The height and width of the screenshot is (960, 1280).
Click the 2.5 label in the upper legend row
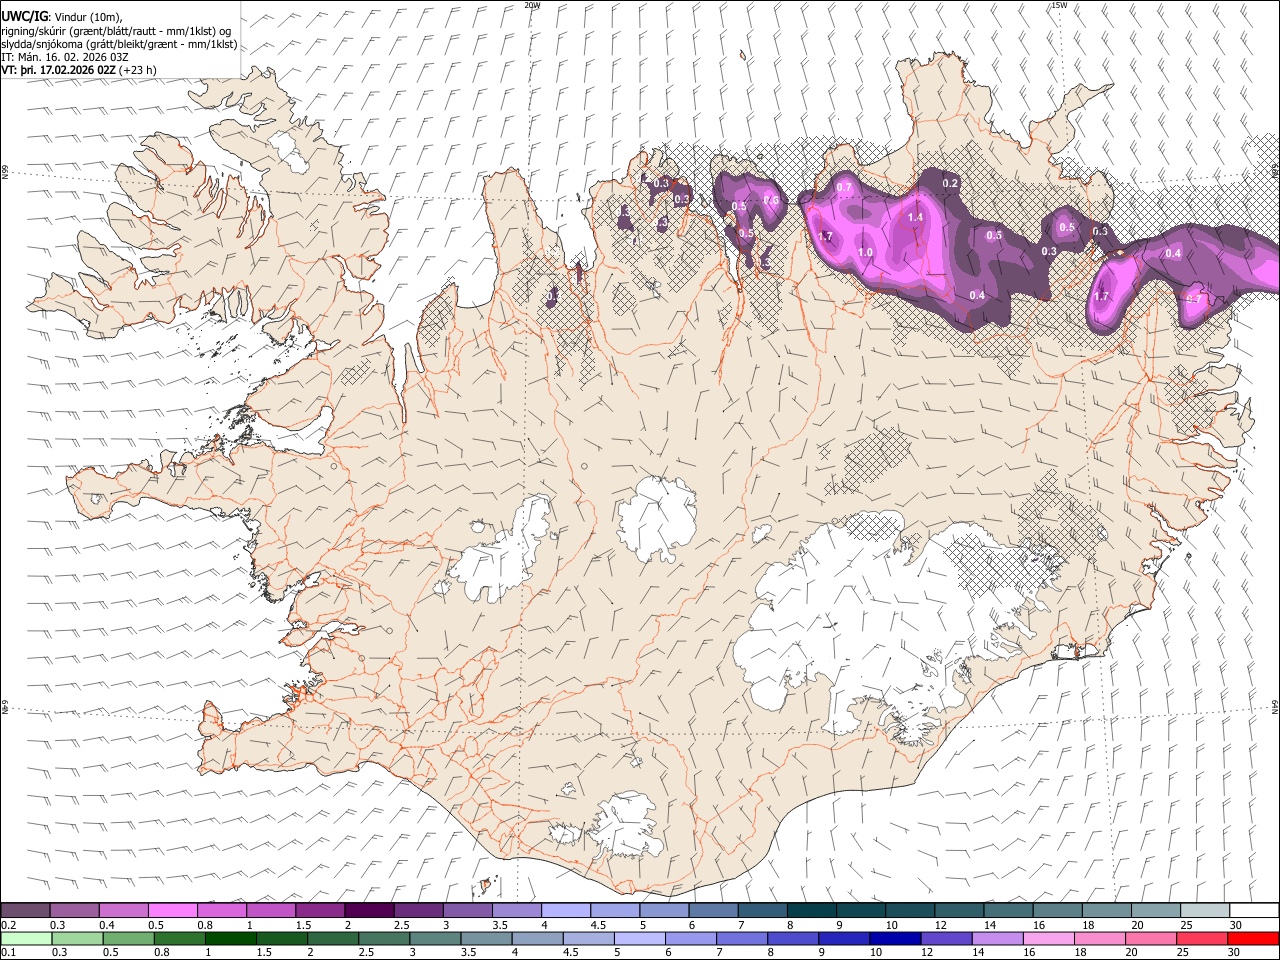(x=401, y=925)
